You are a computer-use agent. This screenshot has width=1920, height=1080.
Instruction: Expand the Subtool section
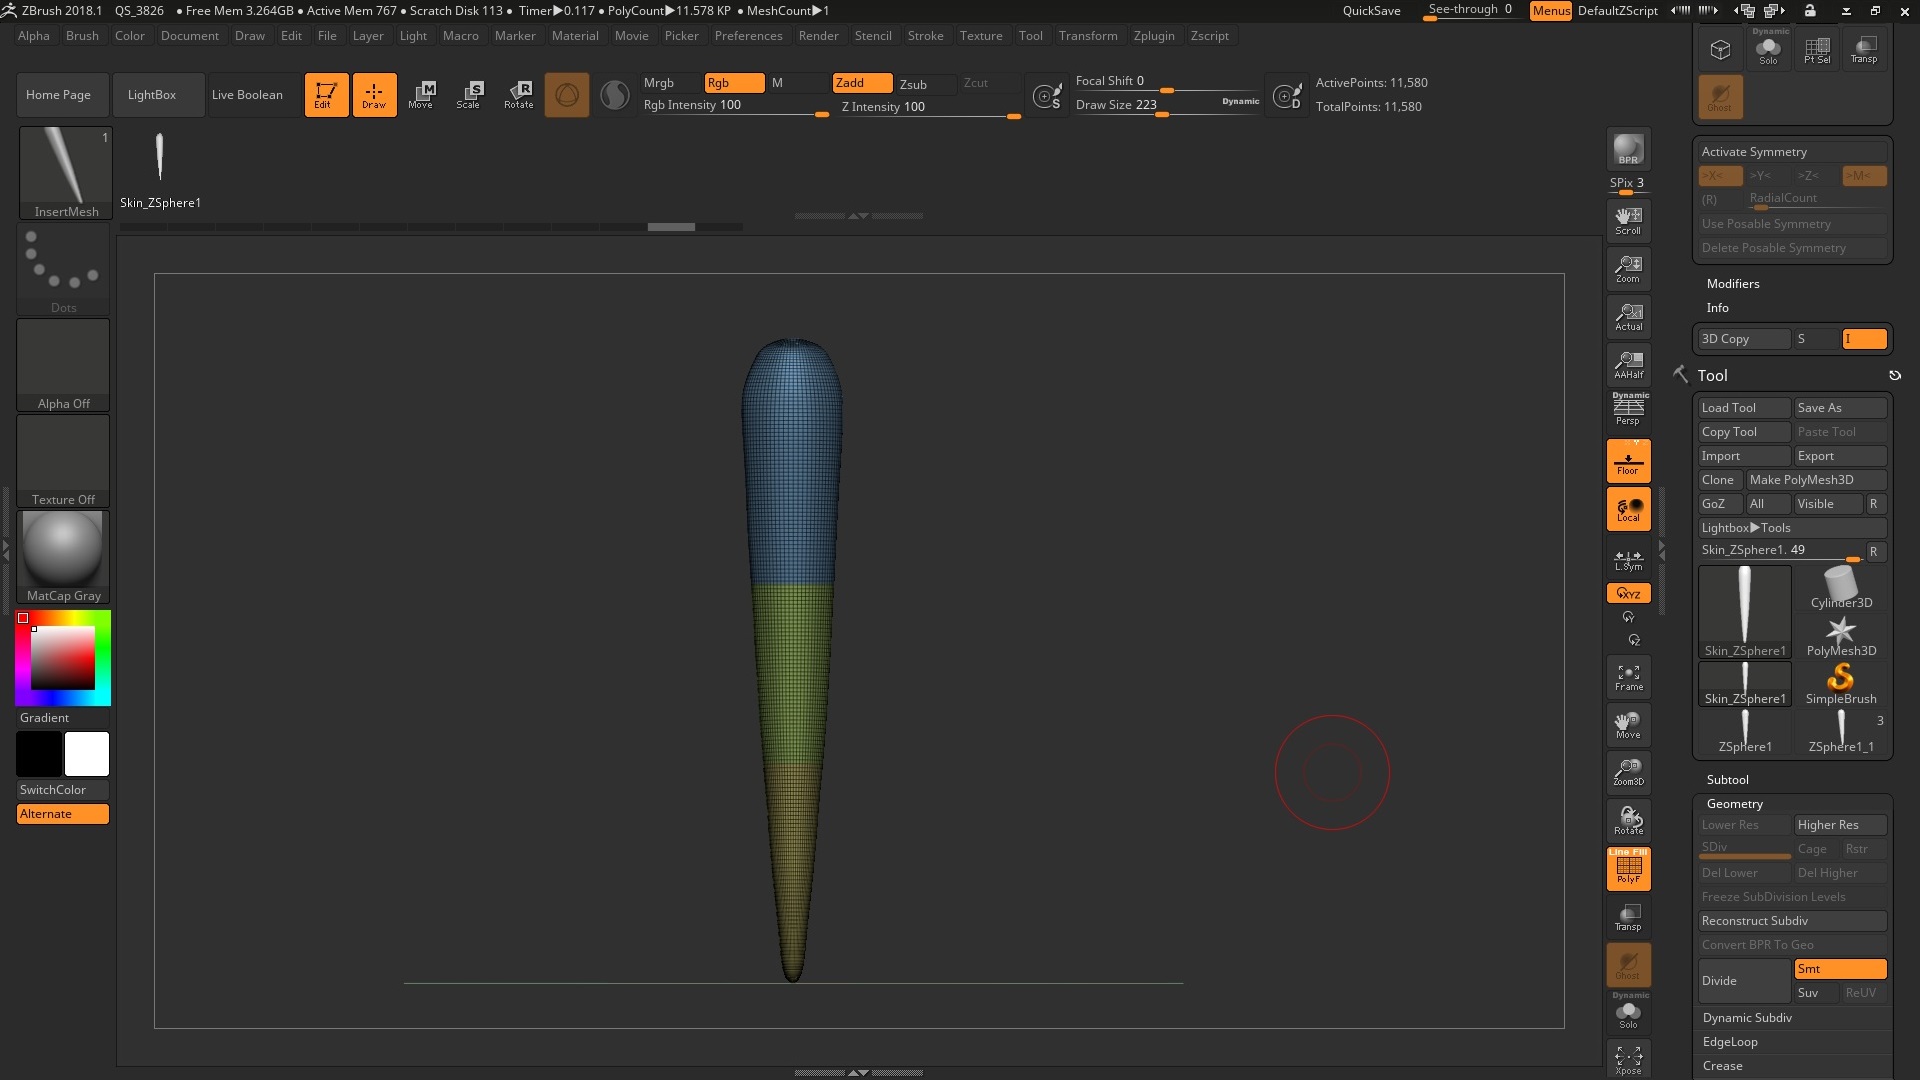click(x=1727, y=780)
